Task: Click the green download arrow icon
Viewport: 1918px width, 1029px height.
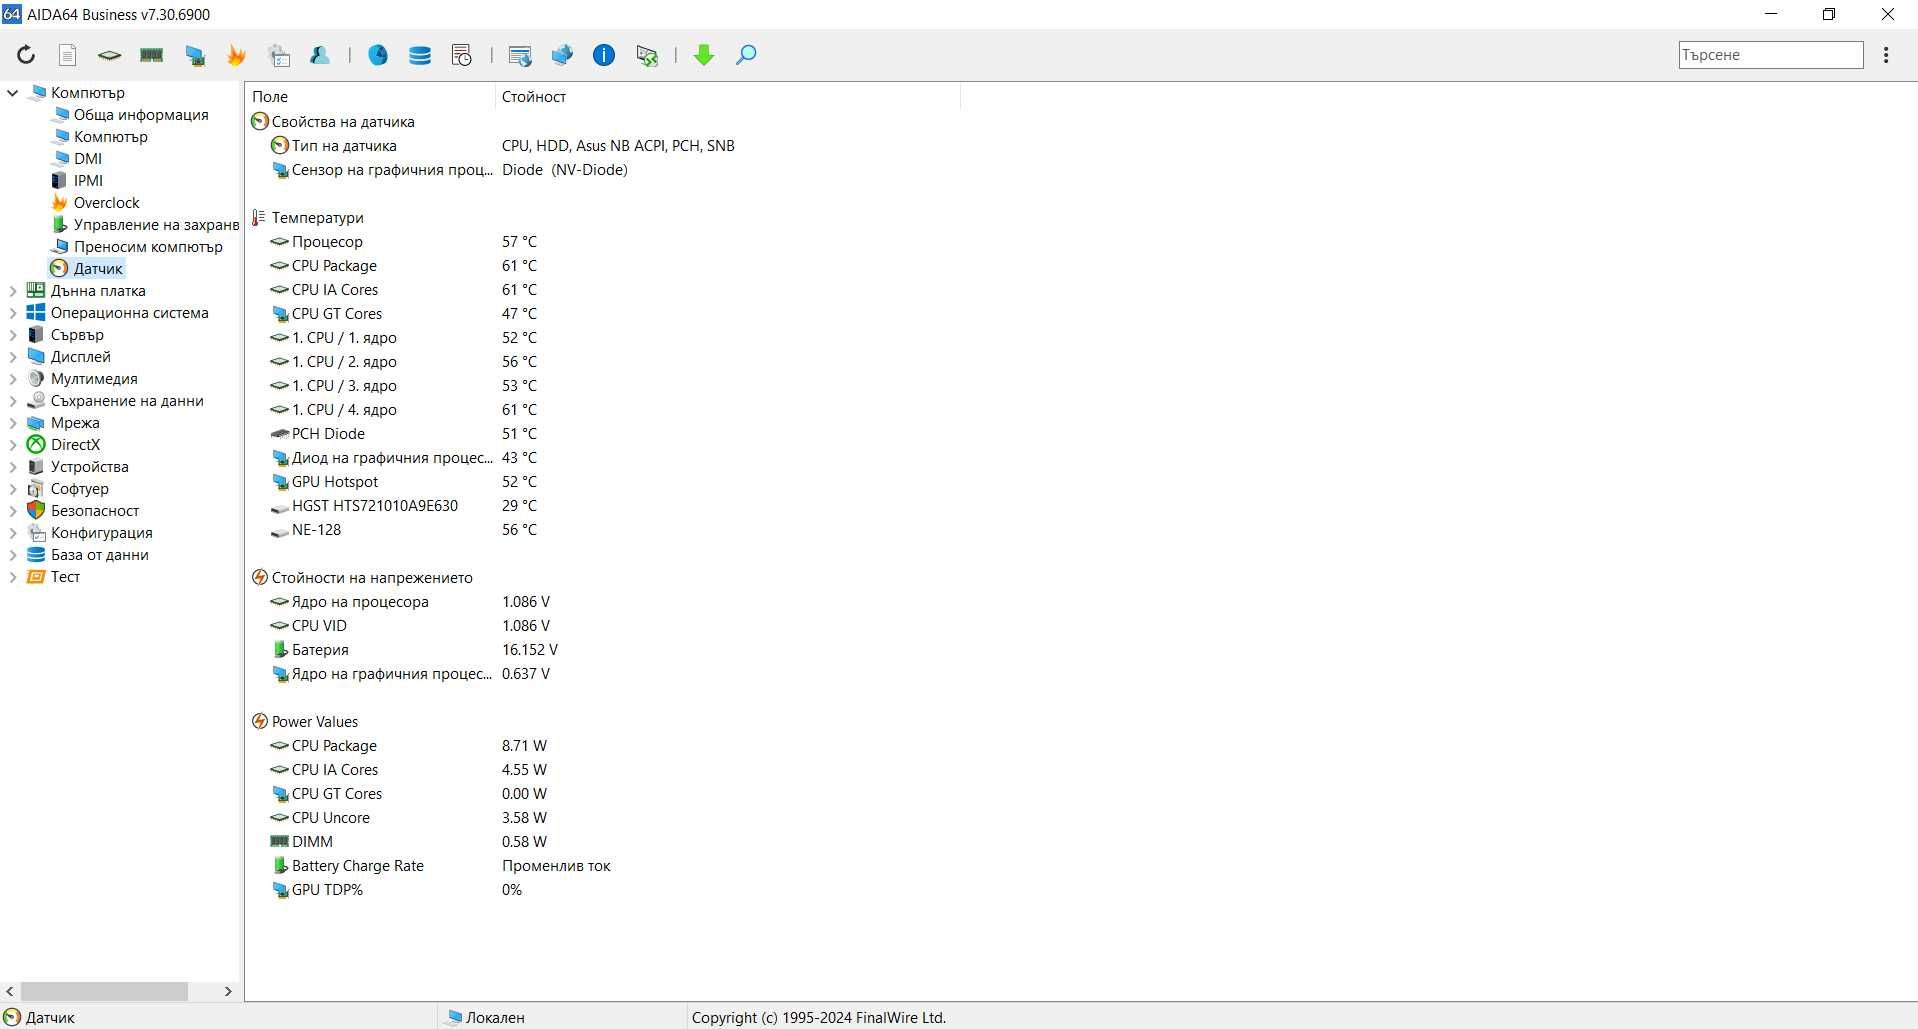Action: [x=704, y=55]
